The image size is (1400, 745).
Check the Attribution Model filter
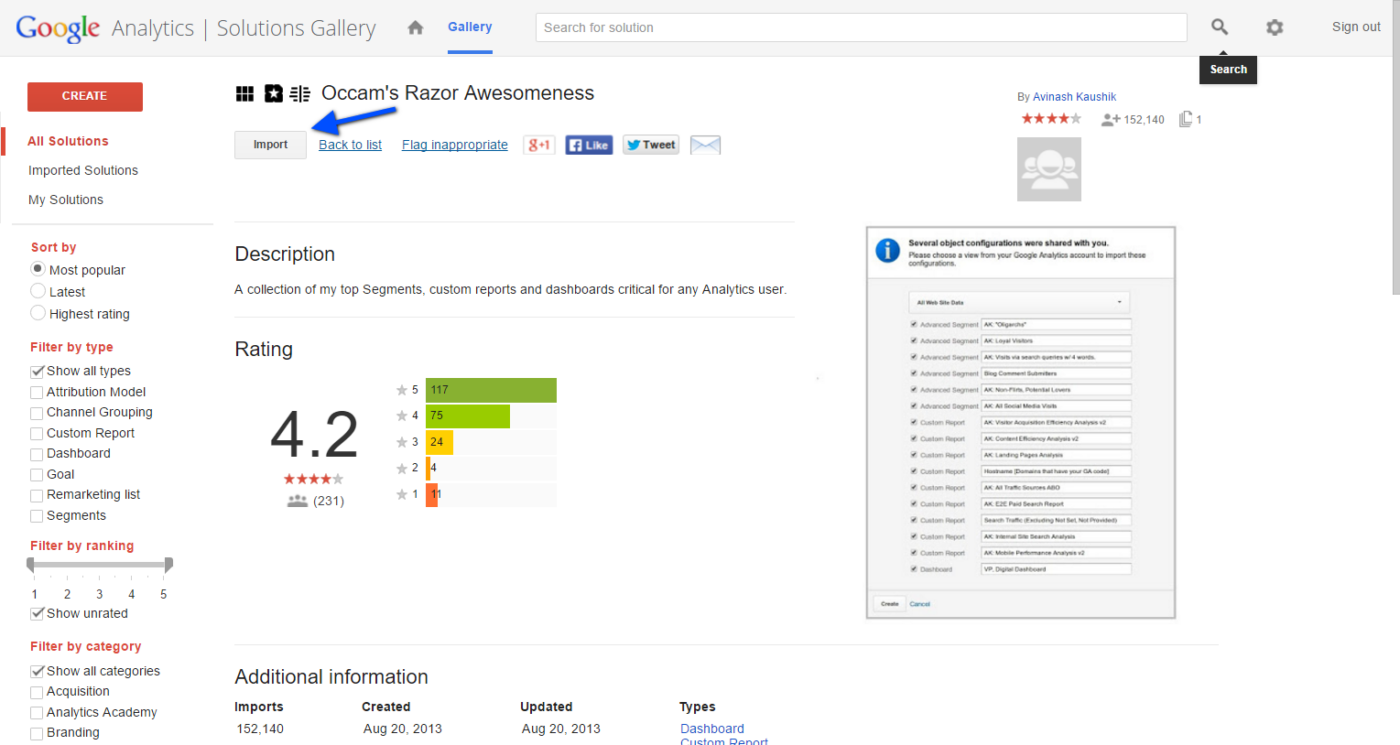37,392
